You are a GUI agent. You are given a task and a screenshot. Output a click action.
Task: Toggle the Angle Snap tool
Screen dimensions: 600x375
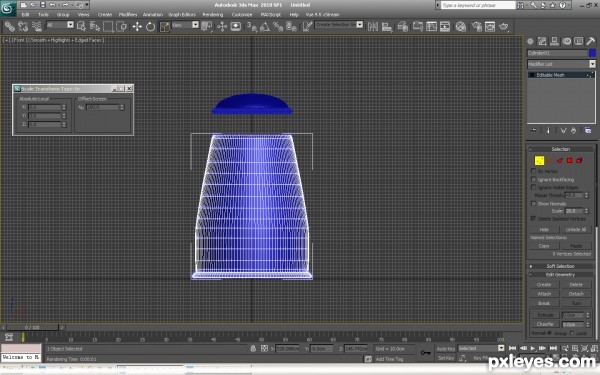coord(265,26)
